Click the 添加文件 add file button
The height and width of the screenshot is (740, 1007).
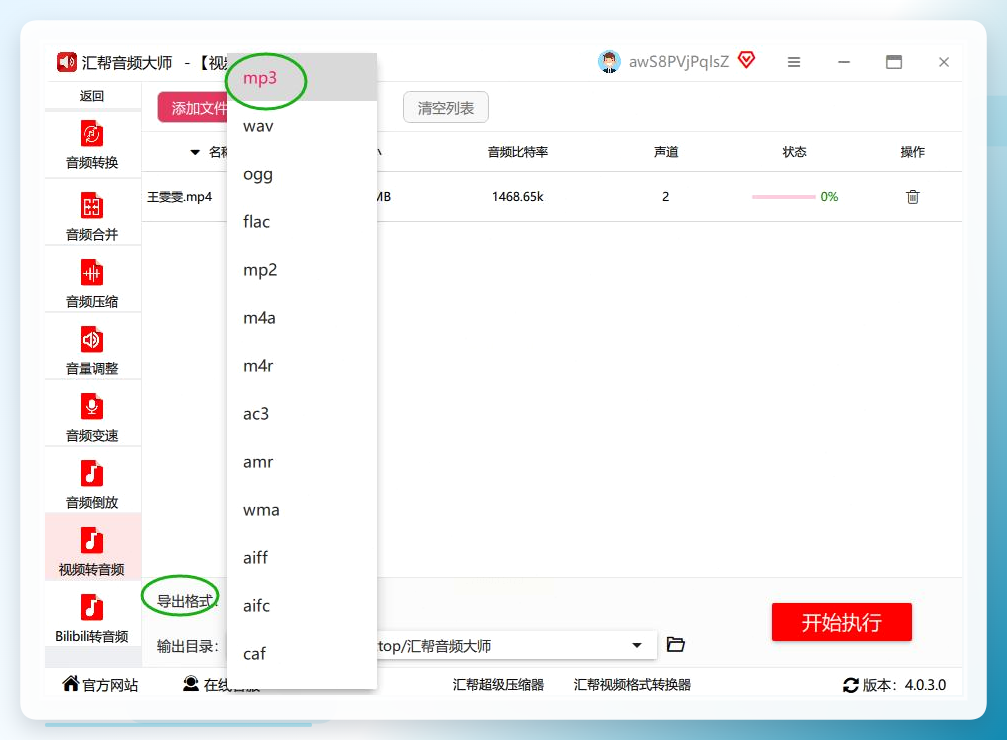(193, 107)
